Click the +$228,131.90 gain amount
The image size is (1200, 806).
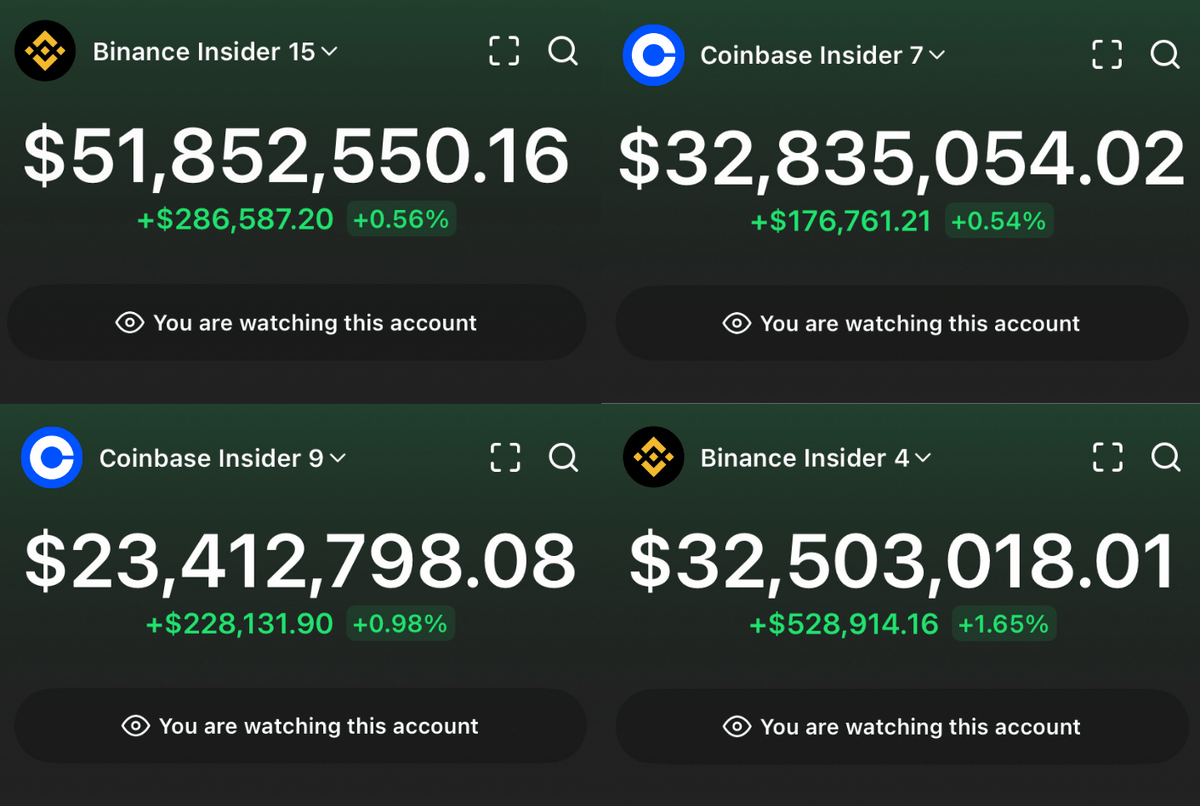240,624
